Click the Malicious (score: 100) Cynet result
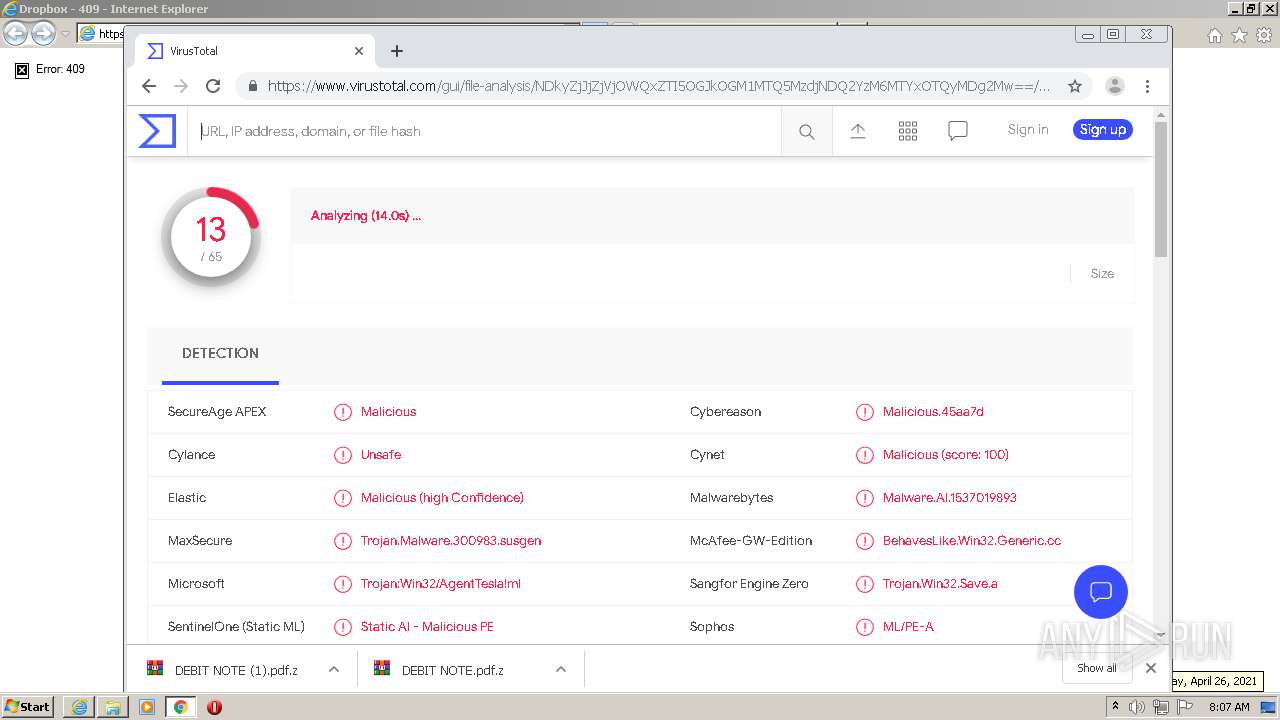Image resolution: width=1280 pixels, height=720 pixels. 946,455
